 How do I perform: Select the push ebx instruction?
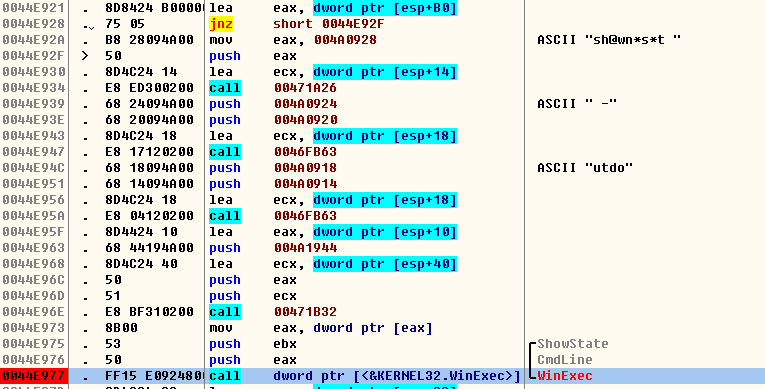tap(253, 344)
